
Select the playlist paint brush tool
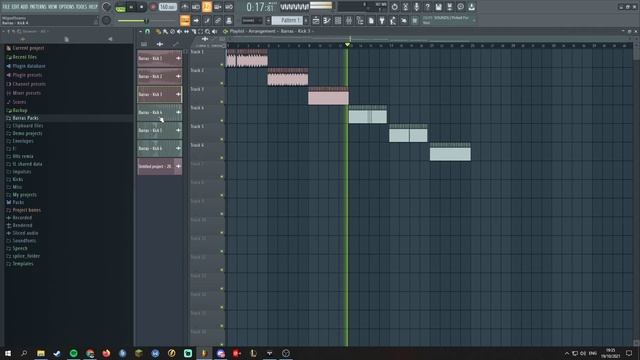point(165,31)
